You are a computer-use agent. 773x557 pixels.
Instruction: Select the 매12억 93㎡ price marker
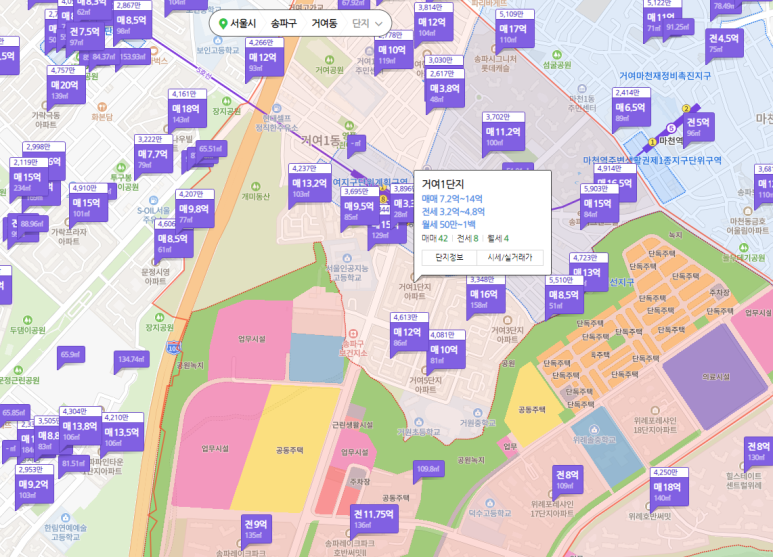pyautogui.click(x=264, y=58)
